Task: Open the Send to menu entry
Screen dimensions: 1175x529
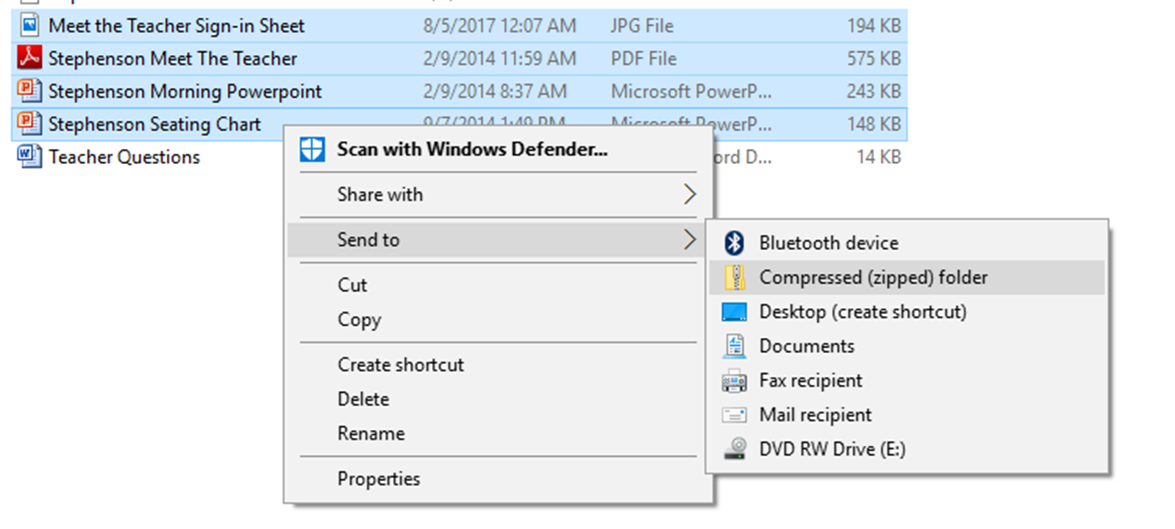Action: [x=498, y=240]
